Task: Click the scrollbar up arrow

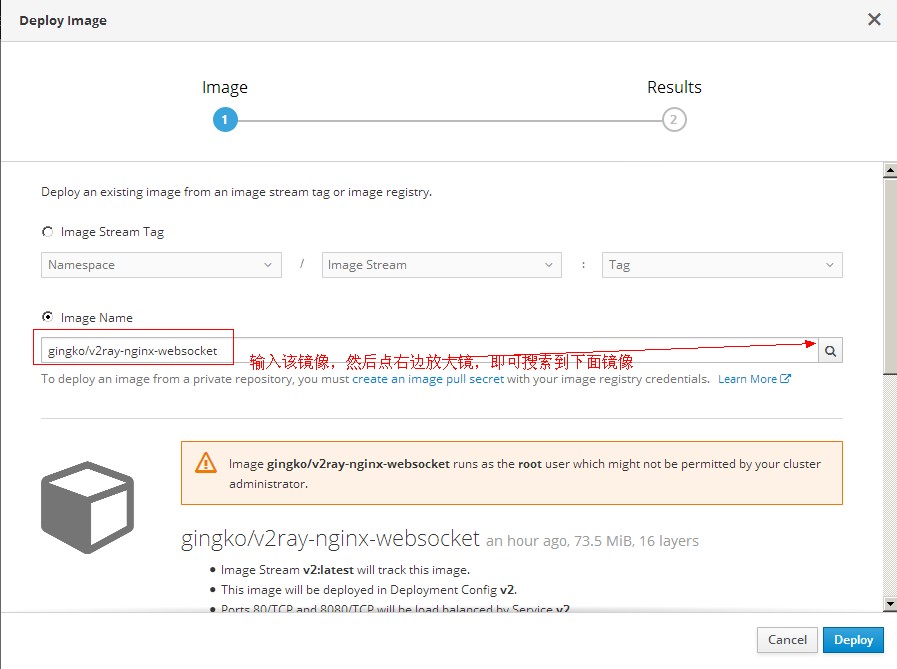Action: [x=890, y=170]
